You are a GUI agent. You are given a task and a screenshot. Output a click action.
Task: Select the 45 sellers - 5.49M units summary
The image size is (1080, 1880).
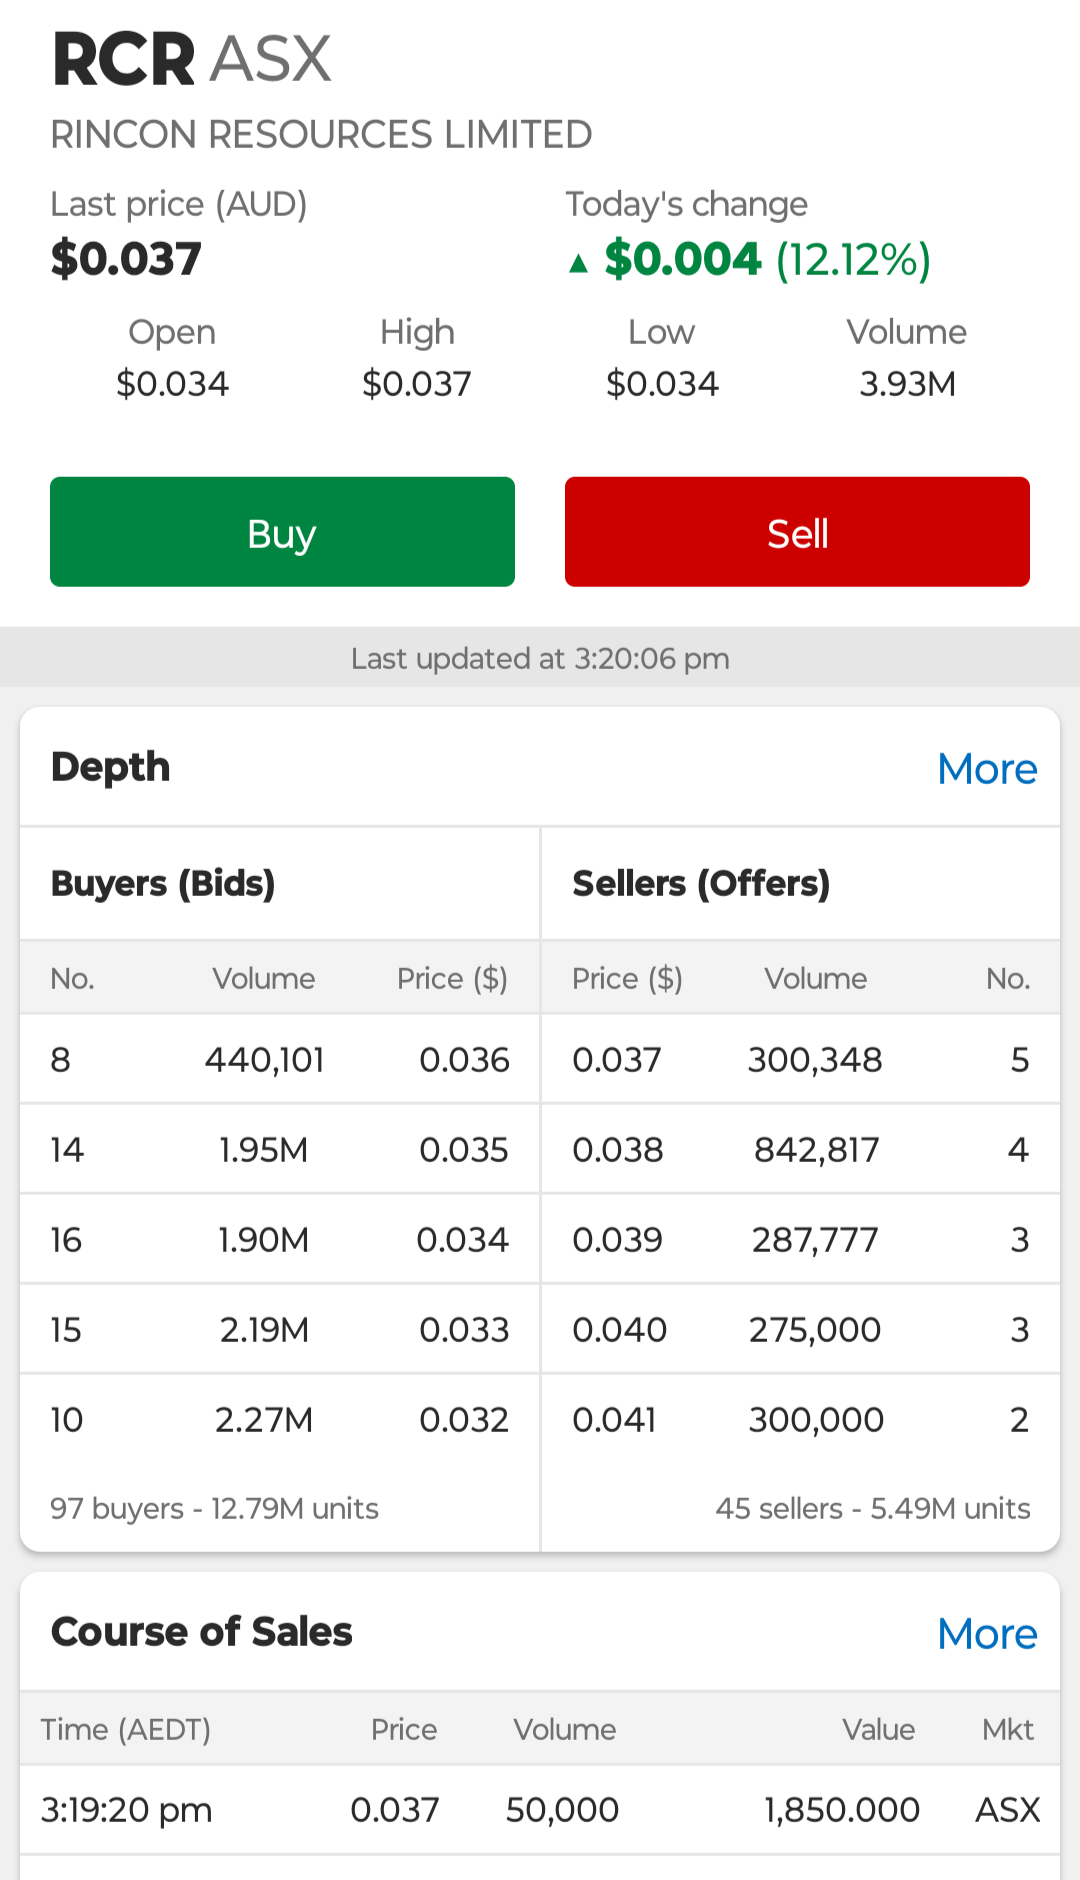(x=873, y=1508)
